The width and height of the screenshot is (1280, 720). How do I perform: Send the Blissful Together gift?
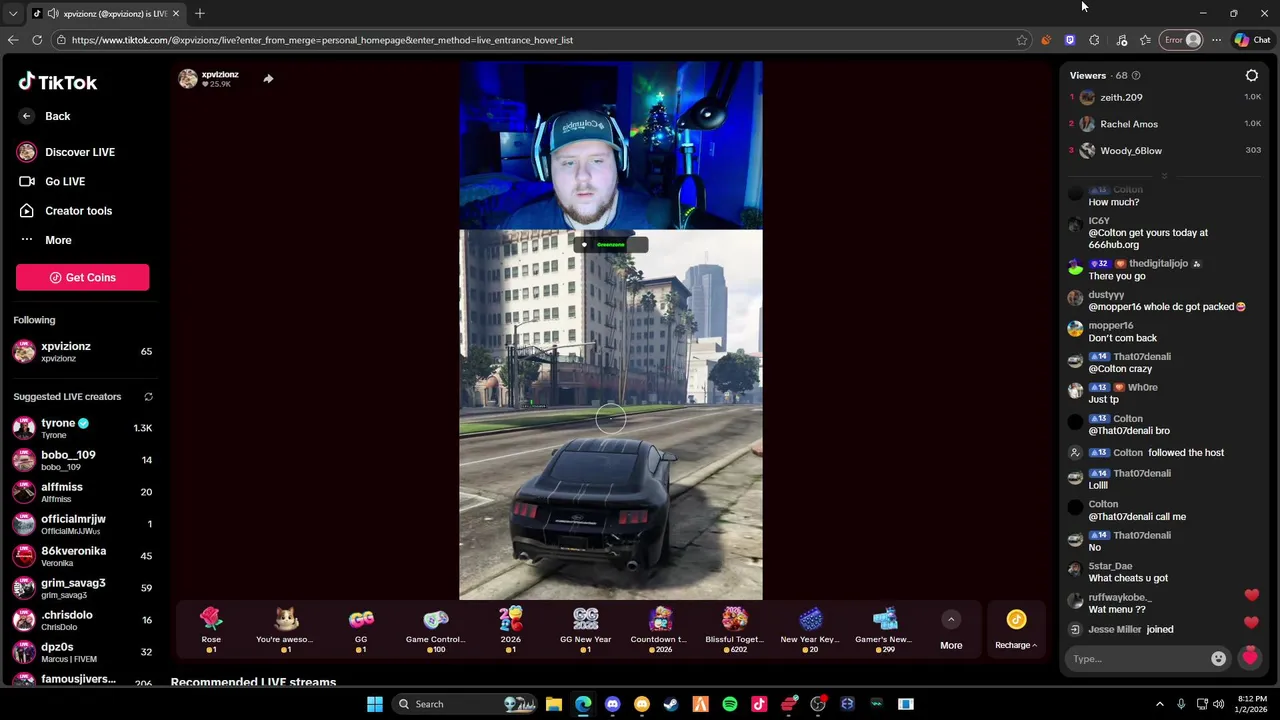point(734,630)
